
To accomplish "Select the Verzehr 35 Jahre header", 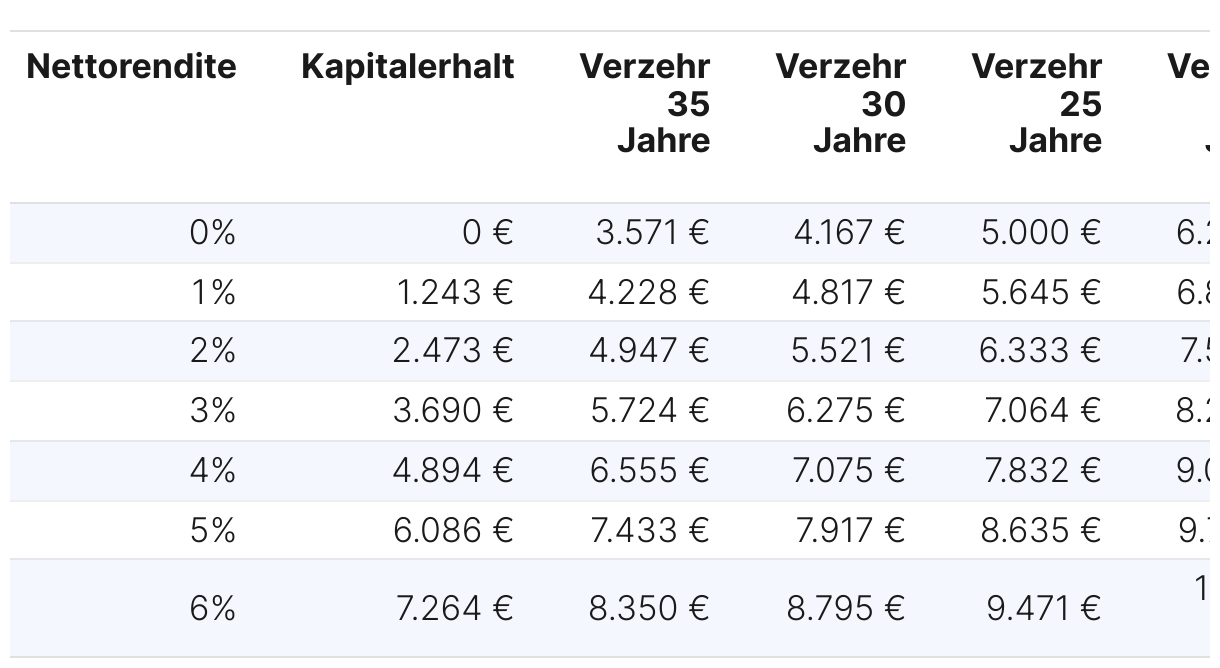I will (x=645, y=103).
